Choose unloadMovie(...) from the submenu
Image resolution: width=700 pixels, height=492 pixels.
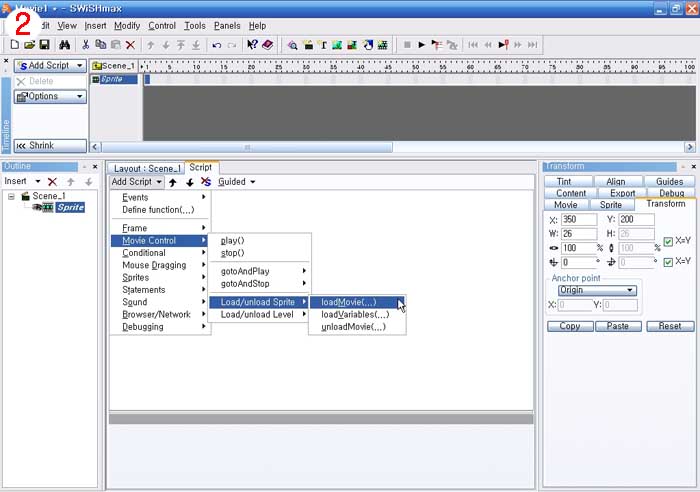pos(357,327)
